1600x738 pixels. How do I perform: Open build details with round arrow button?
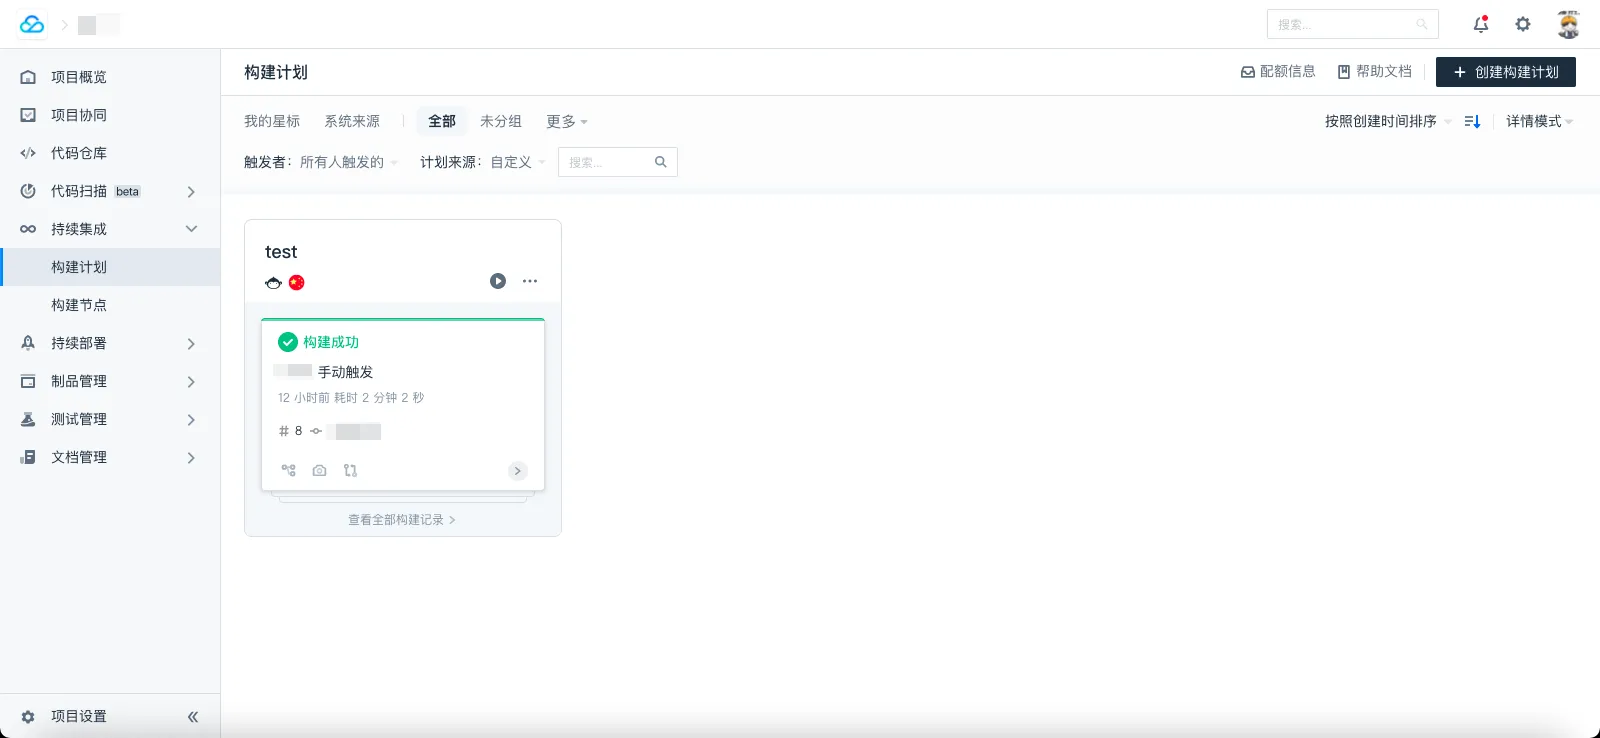518,471
